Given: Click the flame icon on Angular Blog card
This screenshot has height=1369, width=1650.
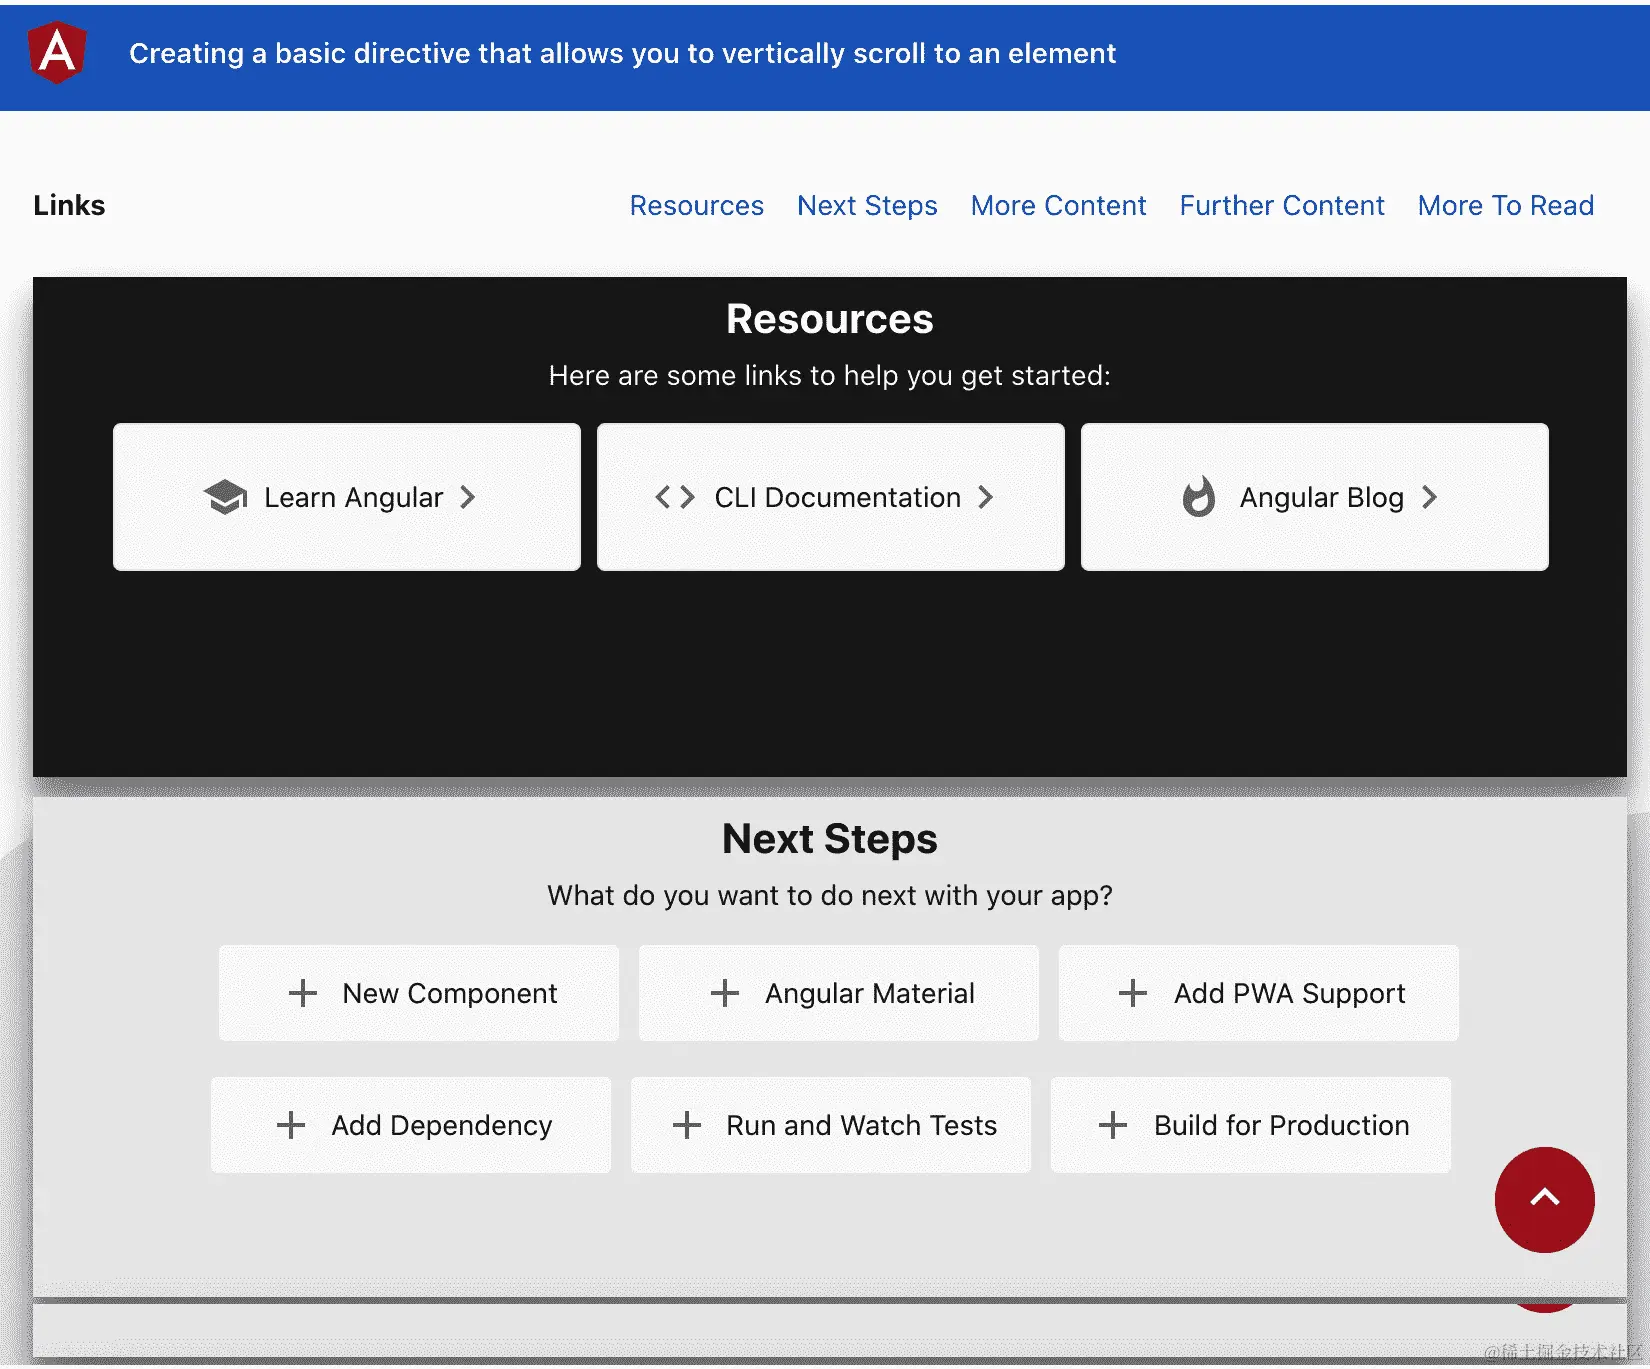Looking at the screenshot, I should coord(1200,497).
